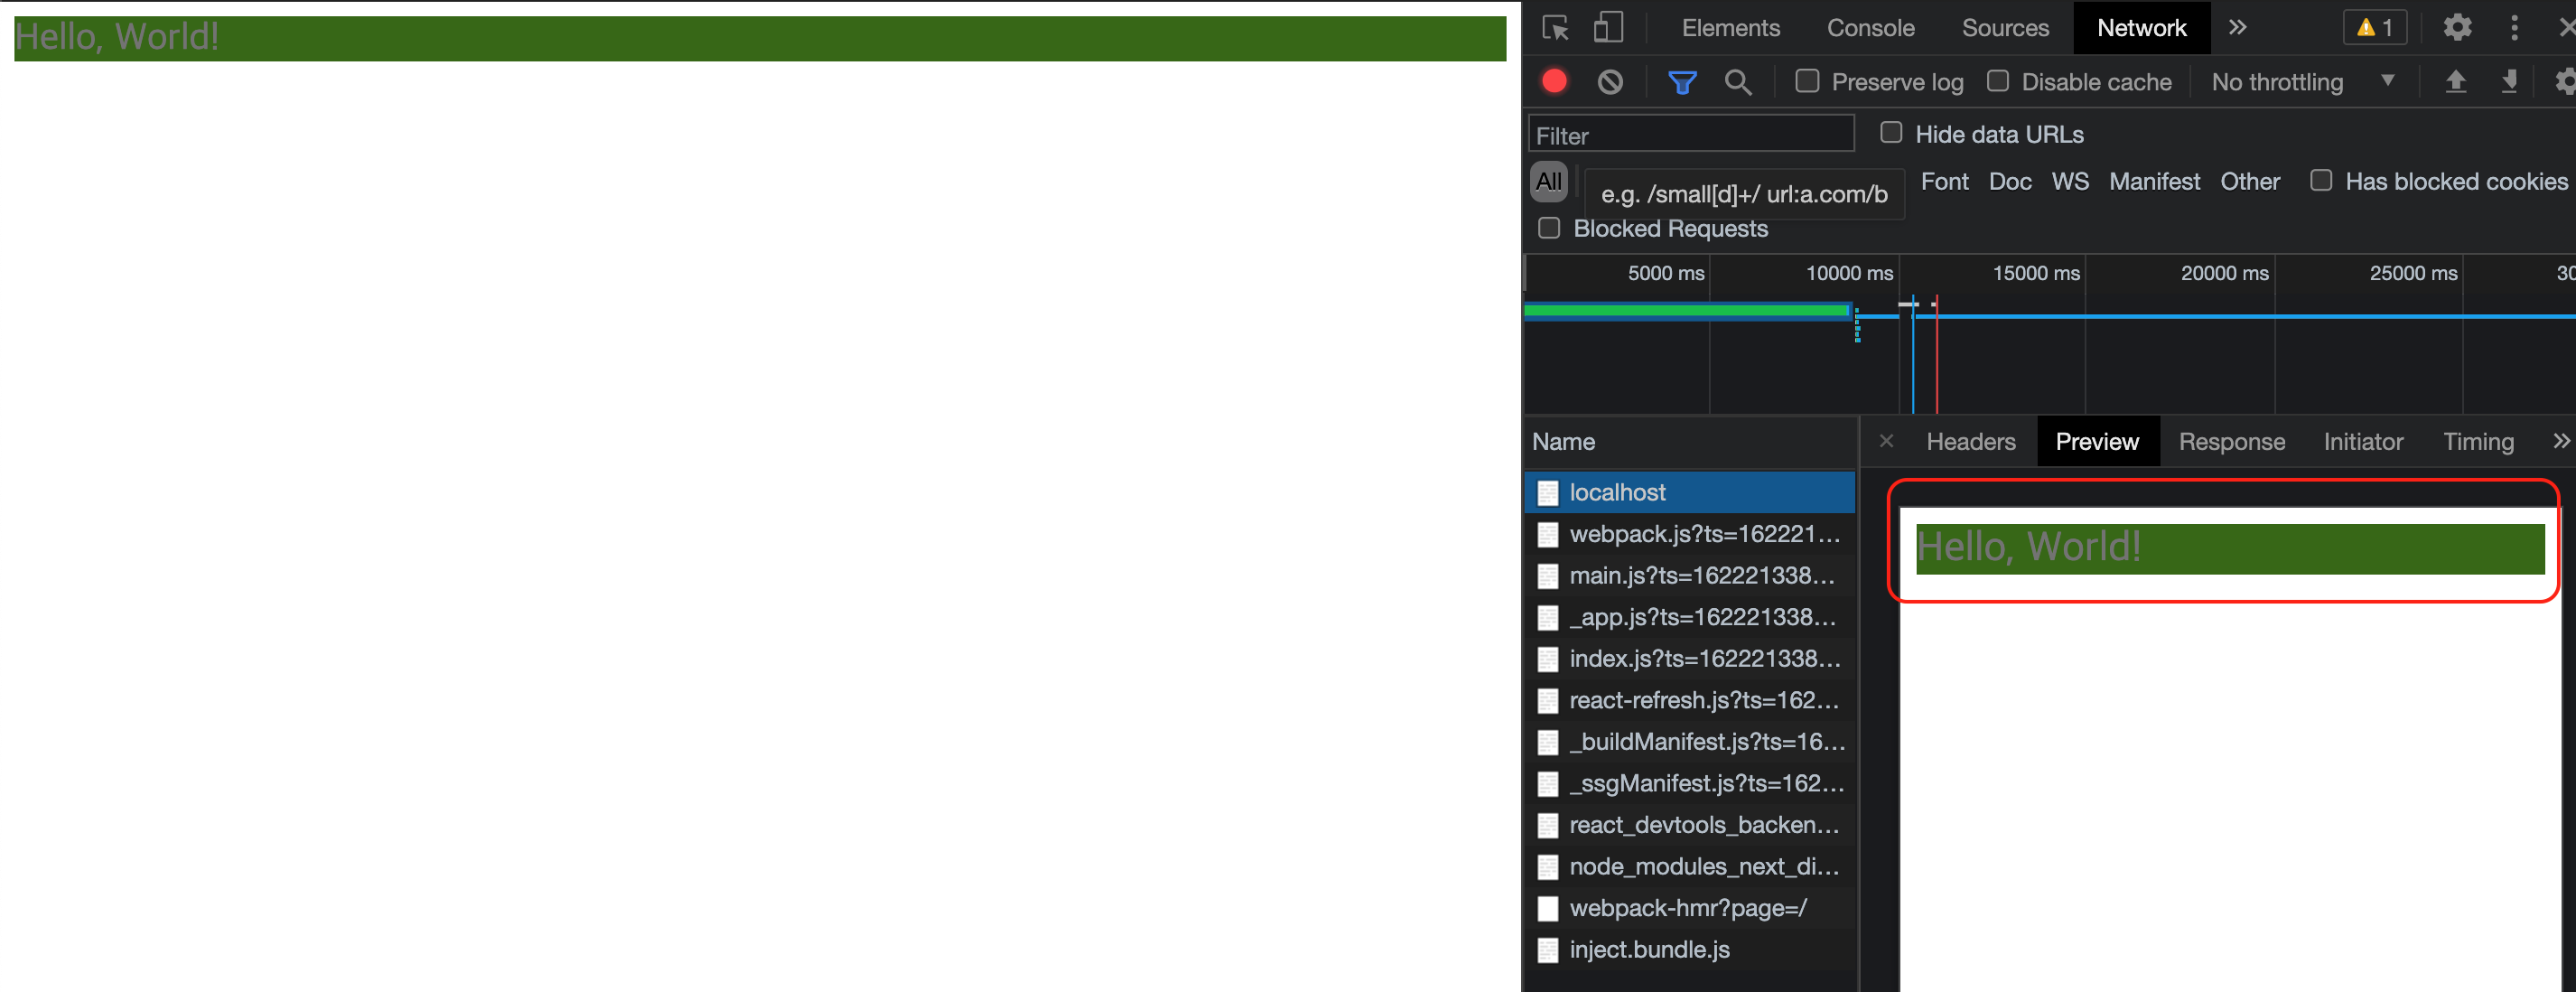Open DevTools settings gear
The width and height of the screenshot is (2576, 992).
[2457, 28]
